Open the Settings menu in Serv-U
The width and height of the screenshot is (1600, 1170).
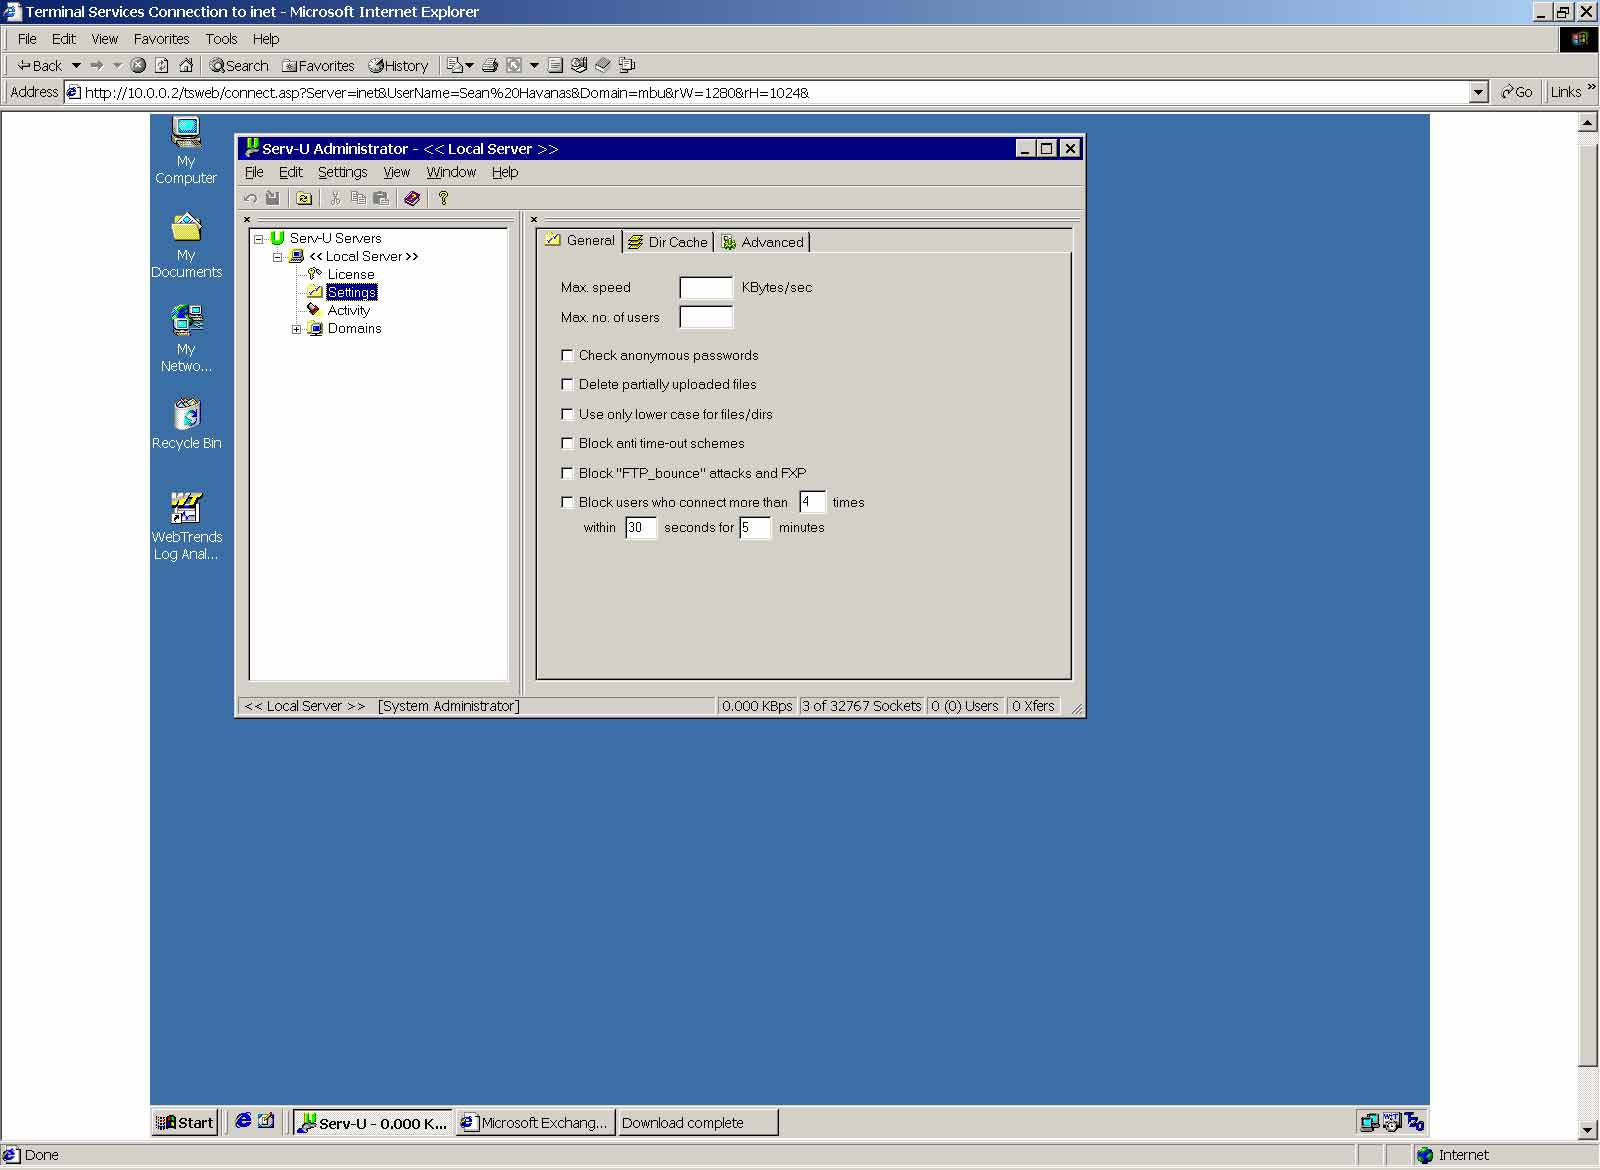coord(342,172)
